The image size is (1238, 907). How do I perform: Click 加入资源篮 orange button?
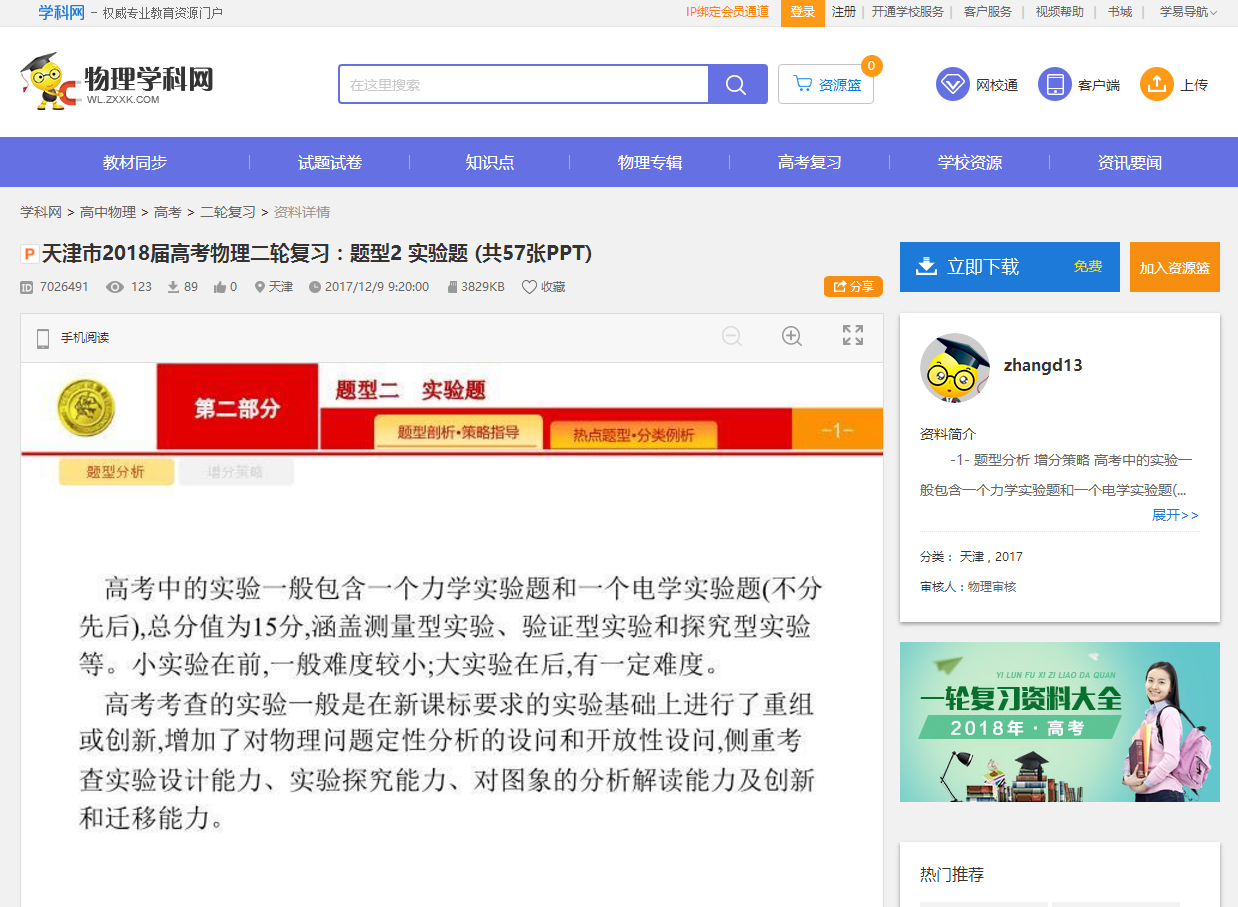click(1174, 268)
